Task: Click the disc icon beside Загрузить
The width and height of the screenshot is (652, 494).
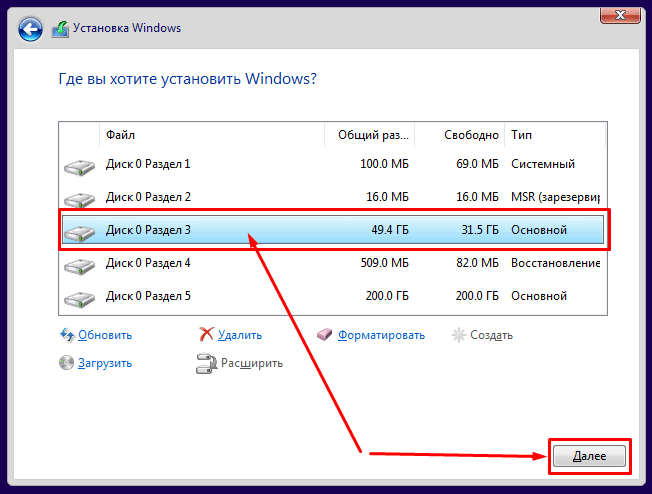Action: tap(66, 363)
